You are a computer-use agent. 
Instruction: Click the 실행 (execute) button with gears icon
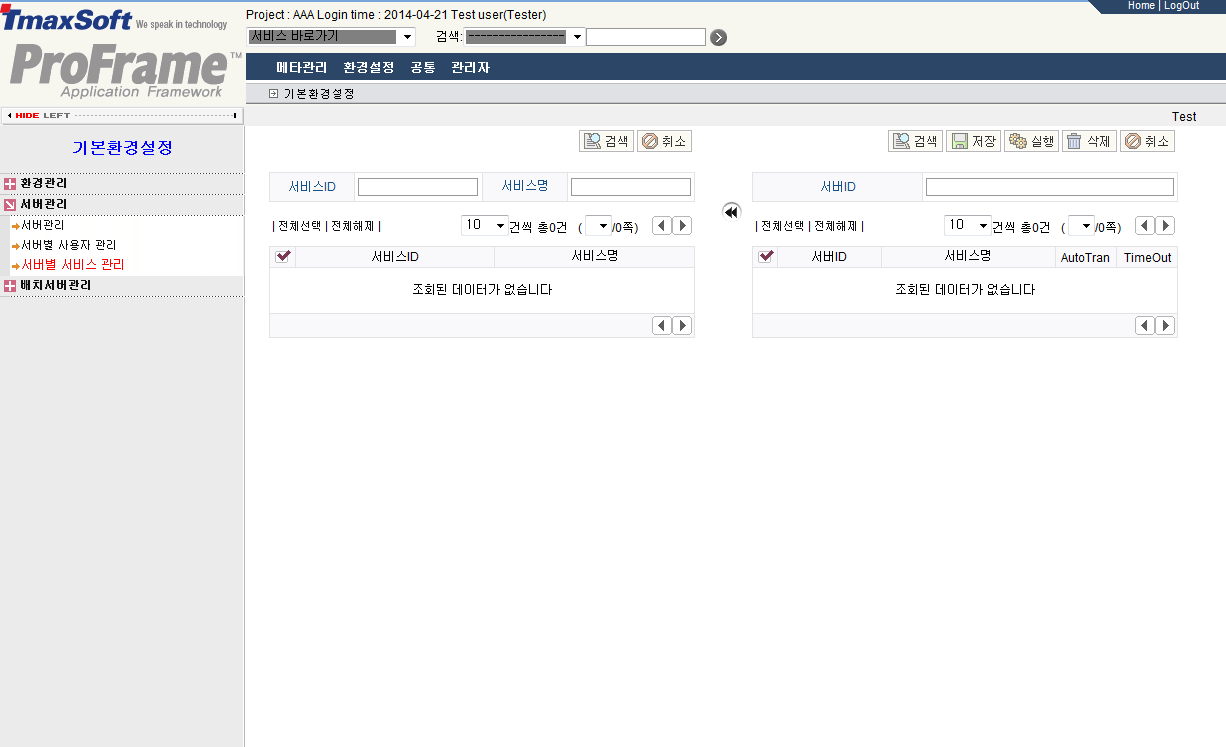1032,142
